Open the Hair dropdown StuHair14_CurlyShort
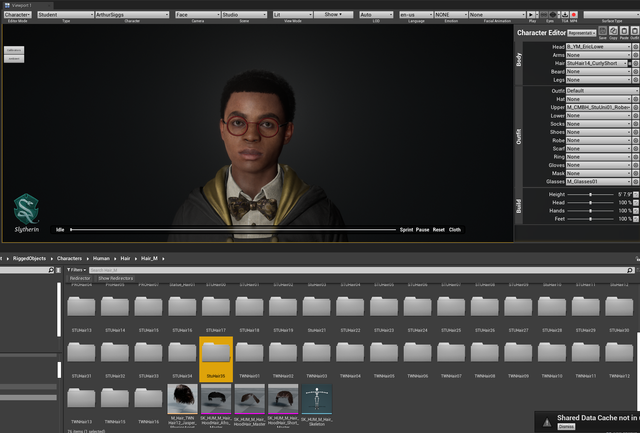The height and width of the screenshot is (433, 640). (596, 64)
